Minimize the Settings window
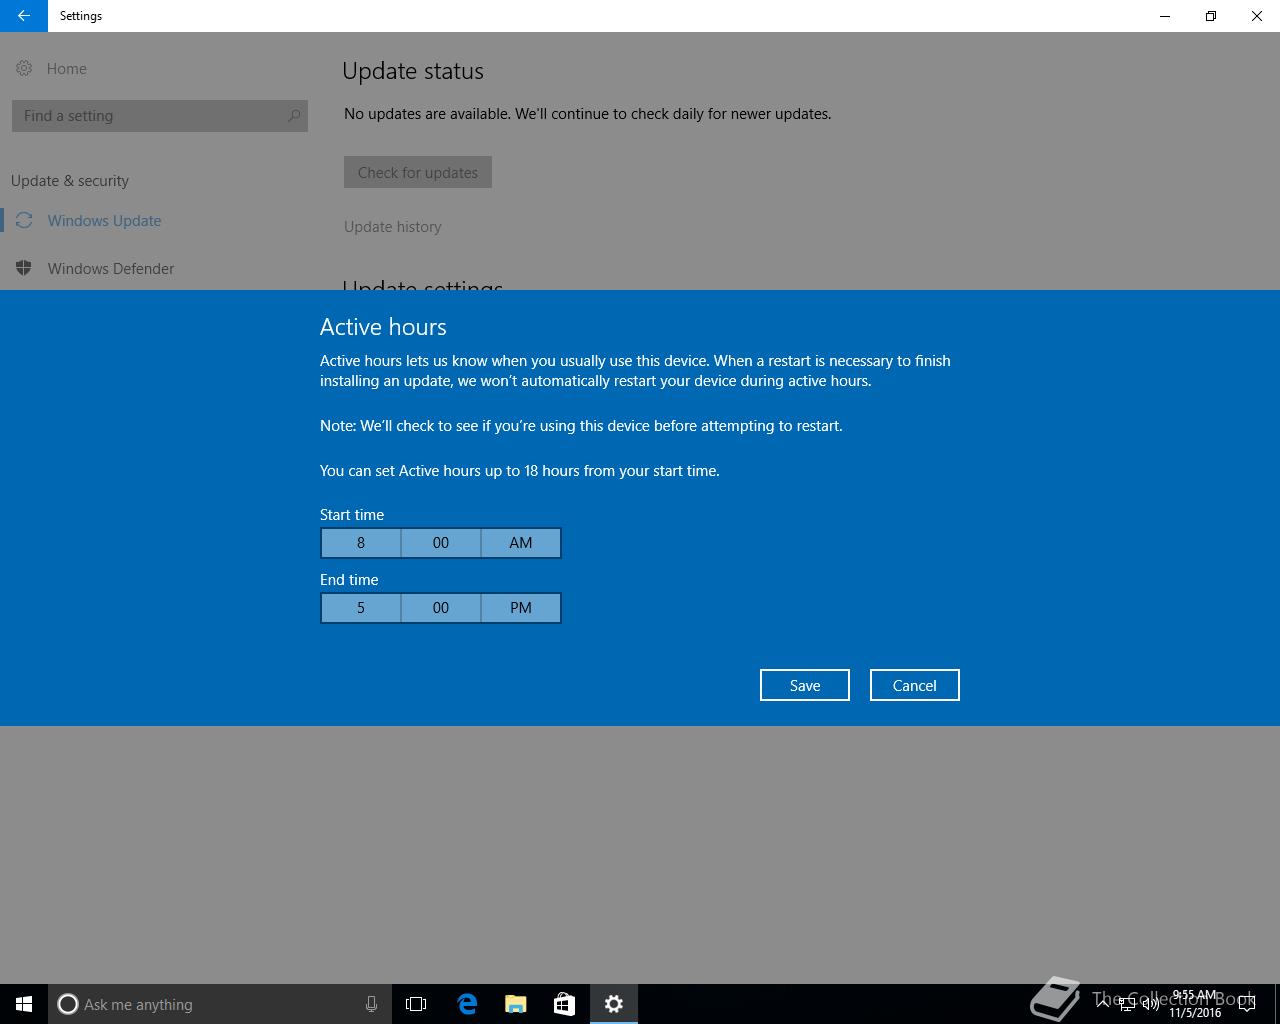The width and height of the screenshot is (1280, 1024). click(x=1165, y=16)
